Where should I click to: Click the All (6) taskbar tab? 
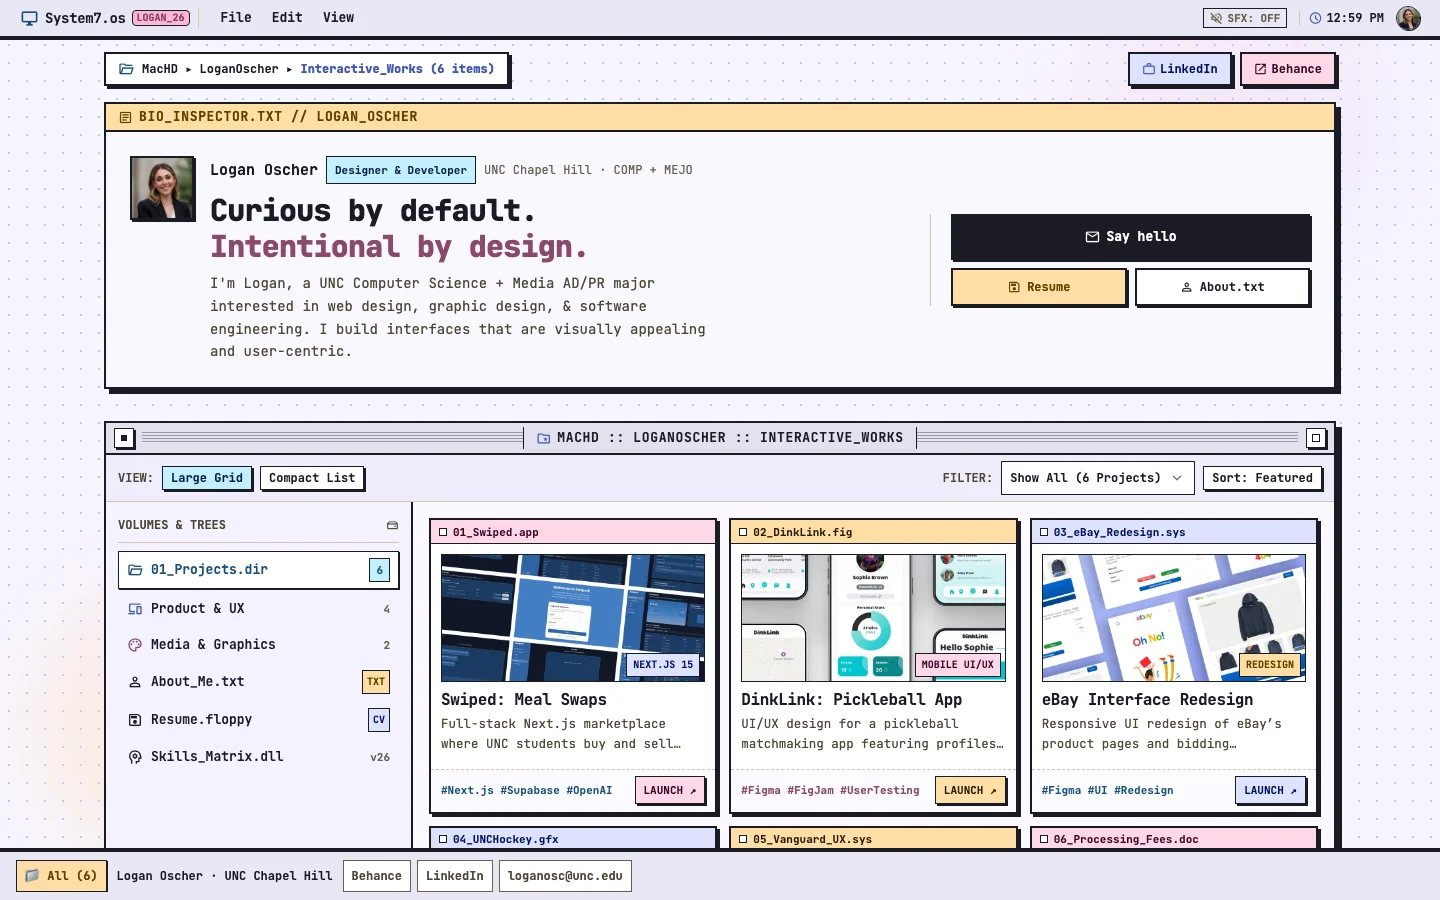[x=61, y=876]
